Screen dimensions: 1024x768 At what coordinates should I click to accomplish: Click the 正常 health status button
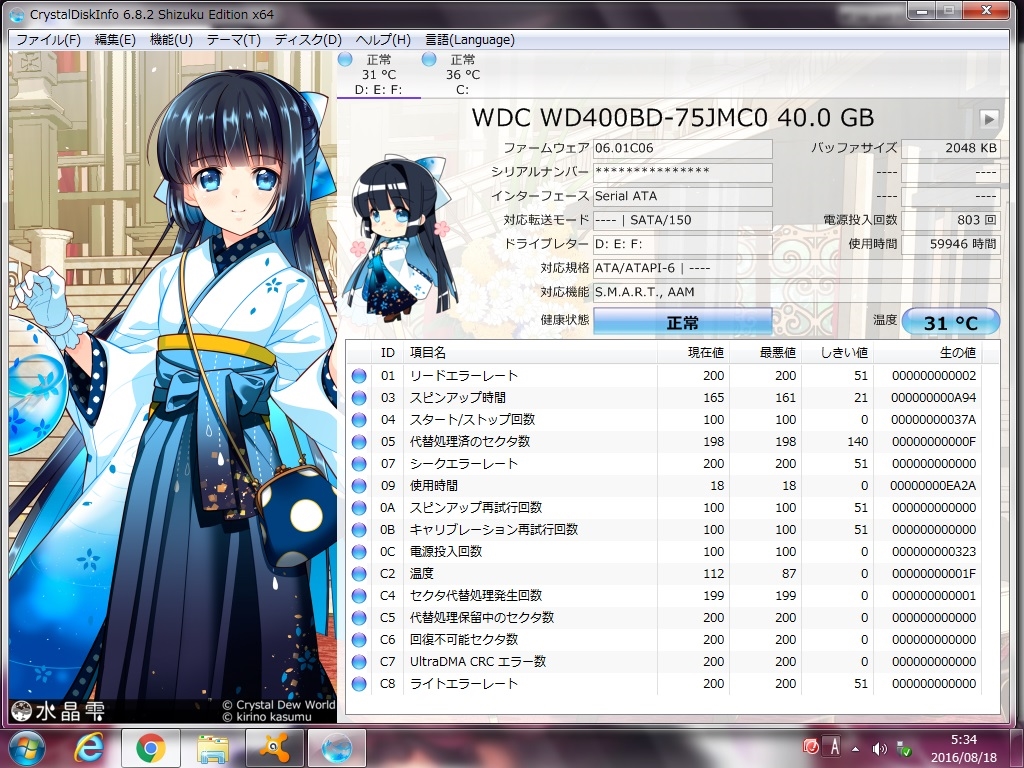(682, 322)
